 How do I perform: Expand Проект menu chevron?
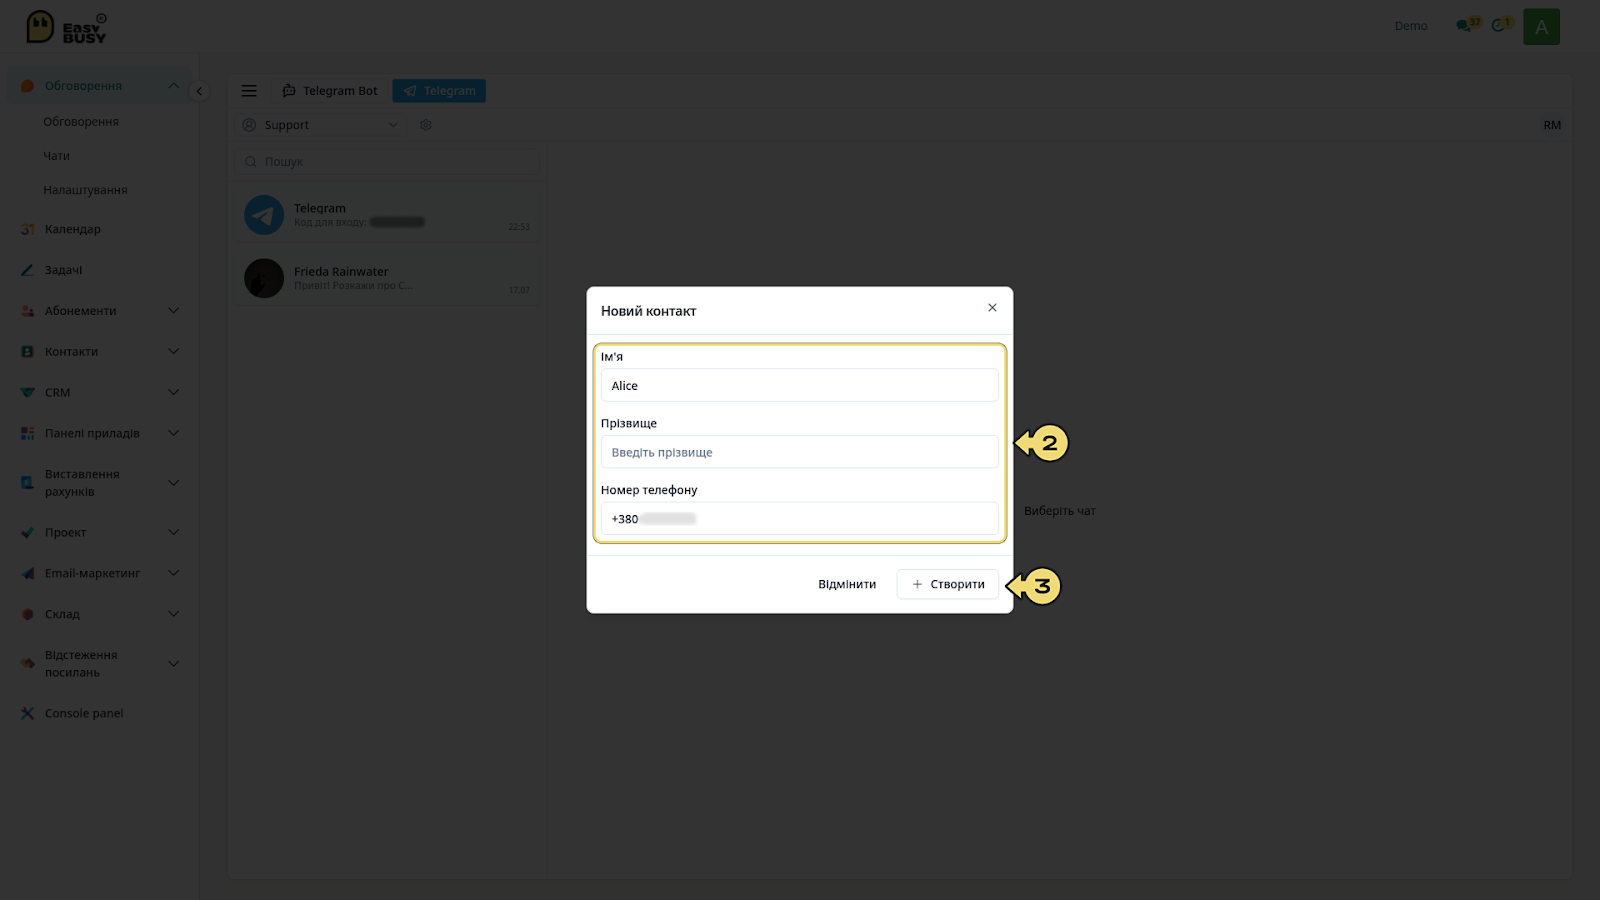(173, 533)
